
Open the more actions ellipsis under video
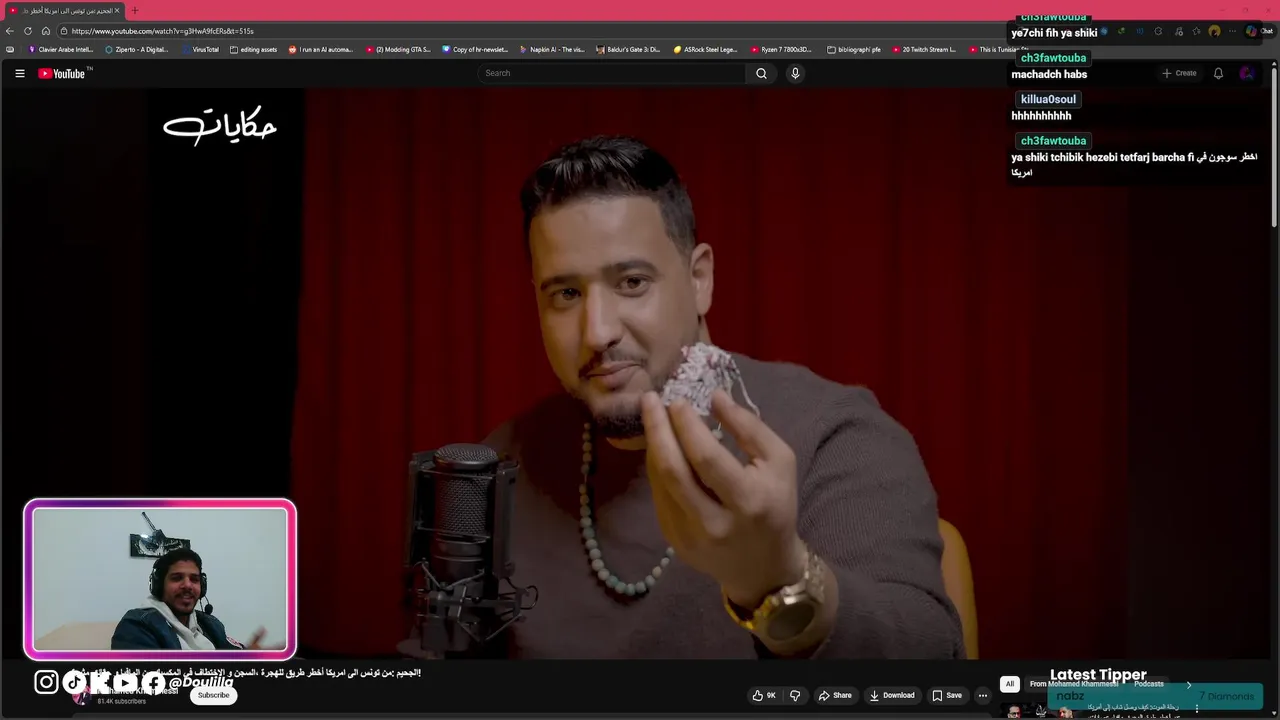click(x=983, y=695)
